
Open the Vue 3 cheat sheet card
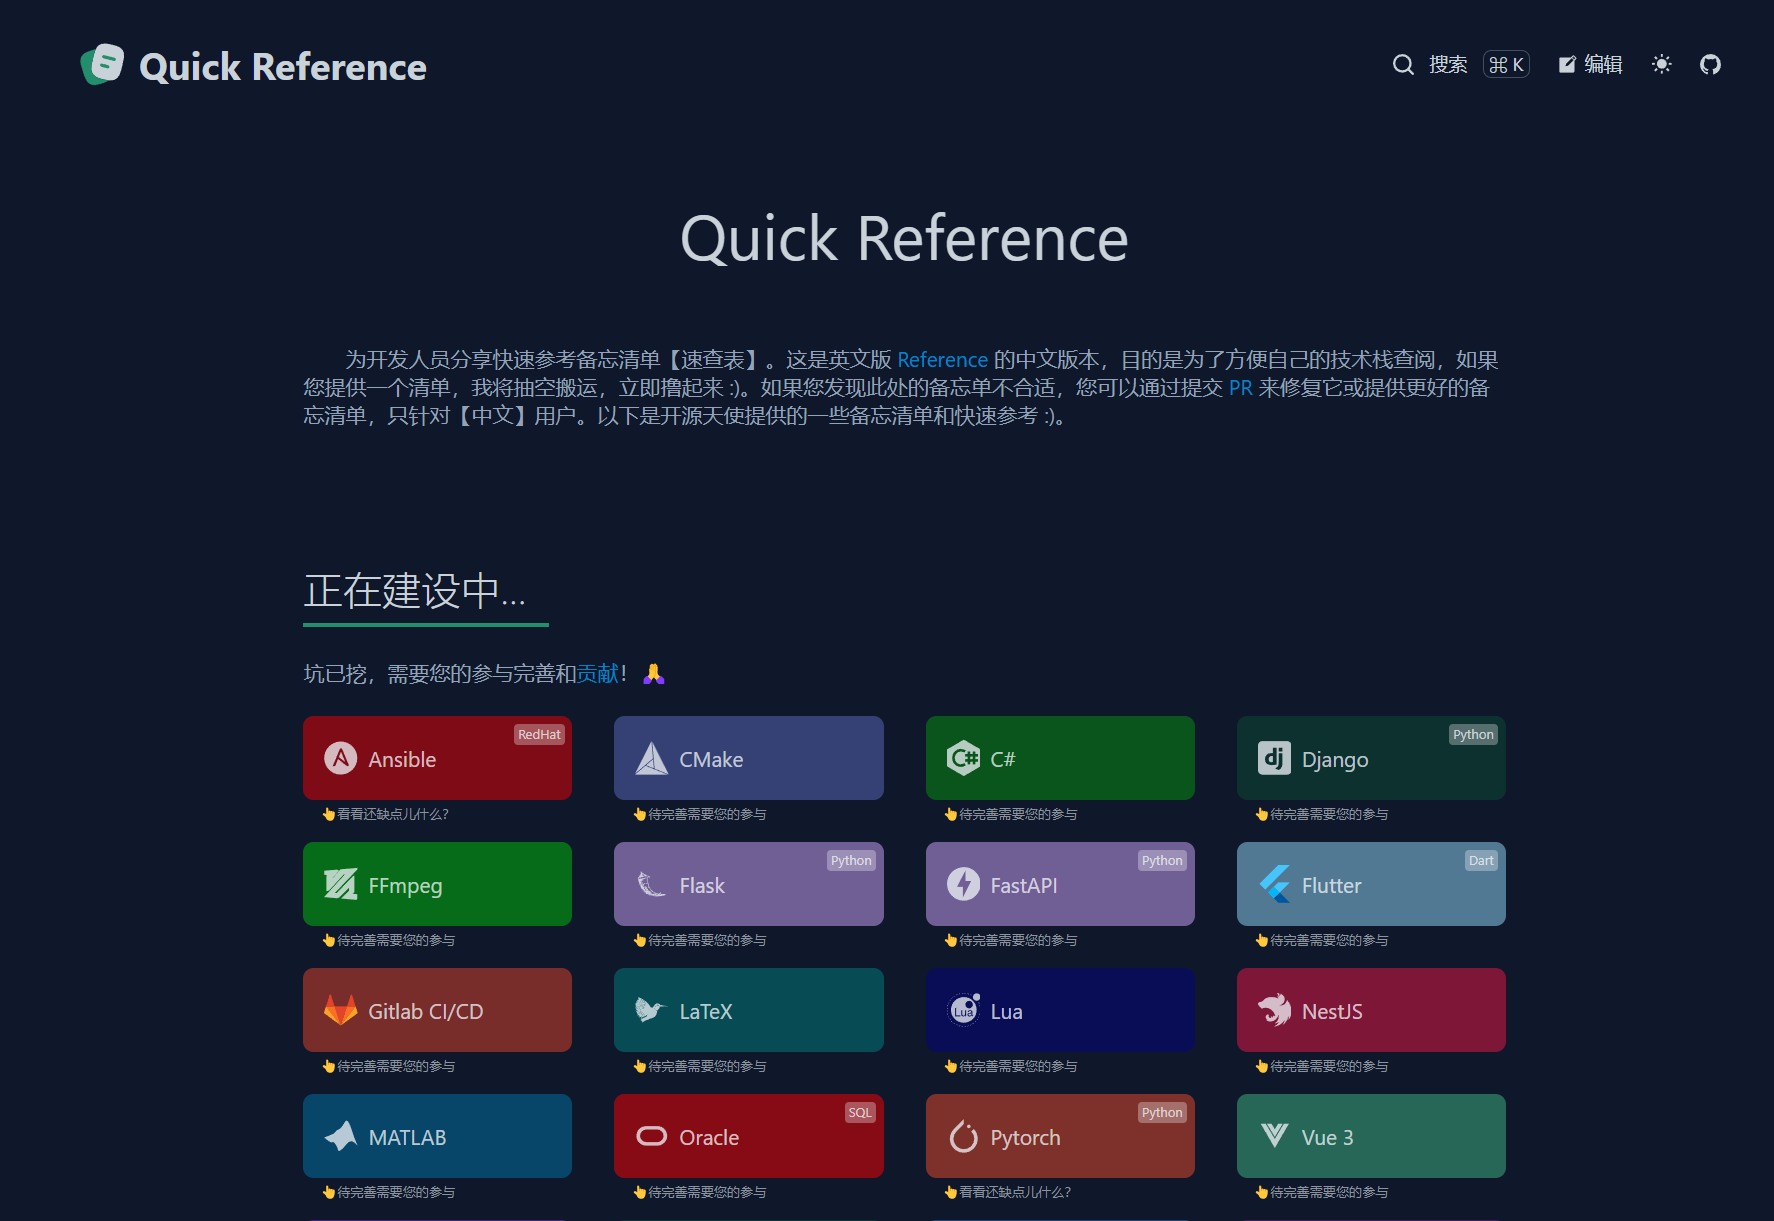(1371, 1136)
